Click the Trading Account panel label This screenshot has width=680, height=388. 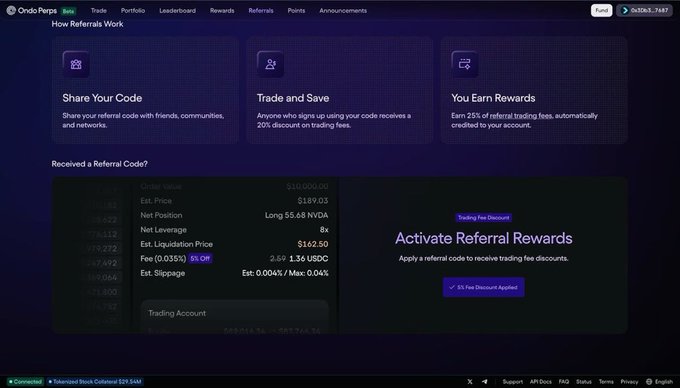(x=177, y=313)
